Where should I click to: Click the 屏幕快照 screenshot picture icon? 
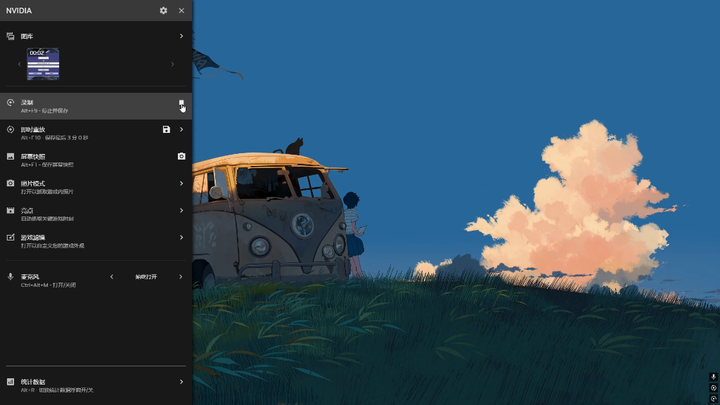(x=11, y=157)
